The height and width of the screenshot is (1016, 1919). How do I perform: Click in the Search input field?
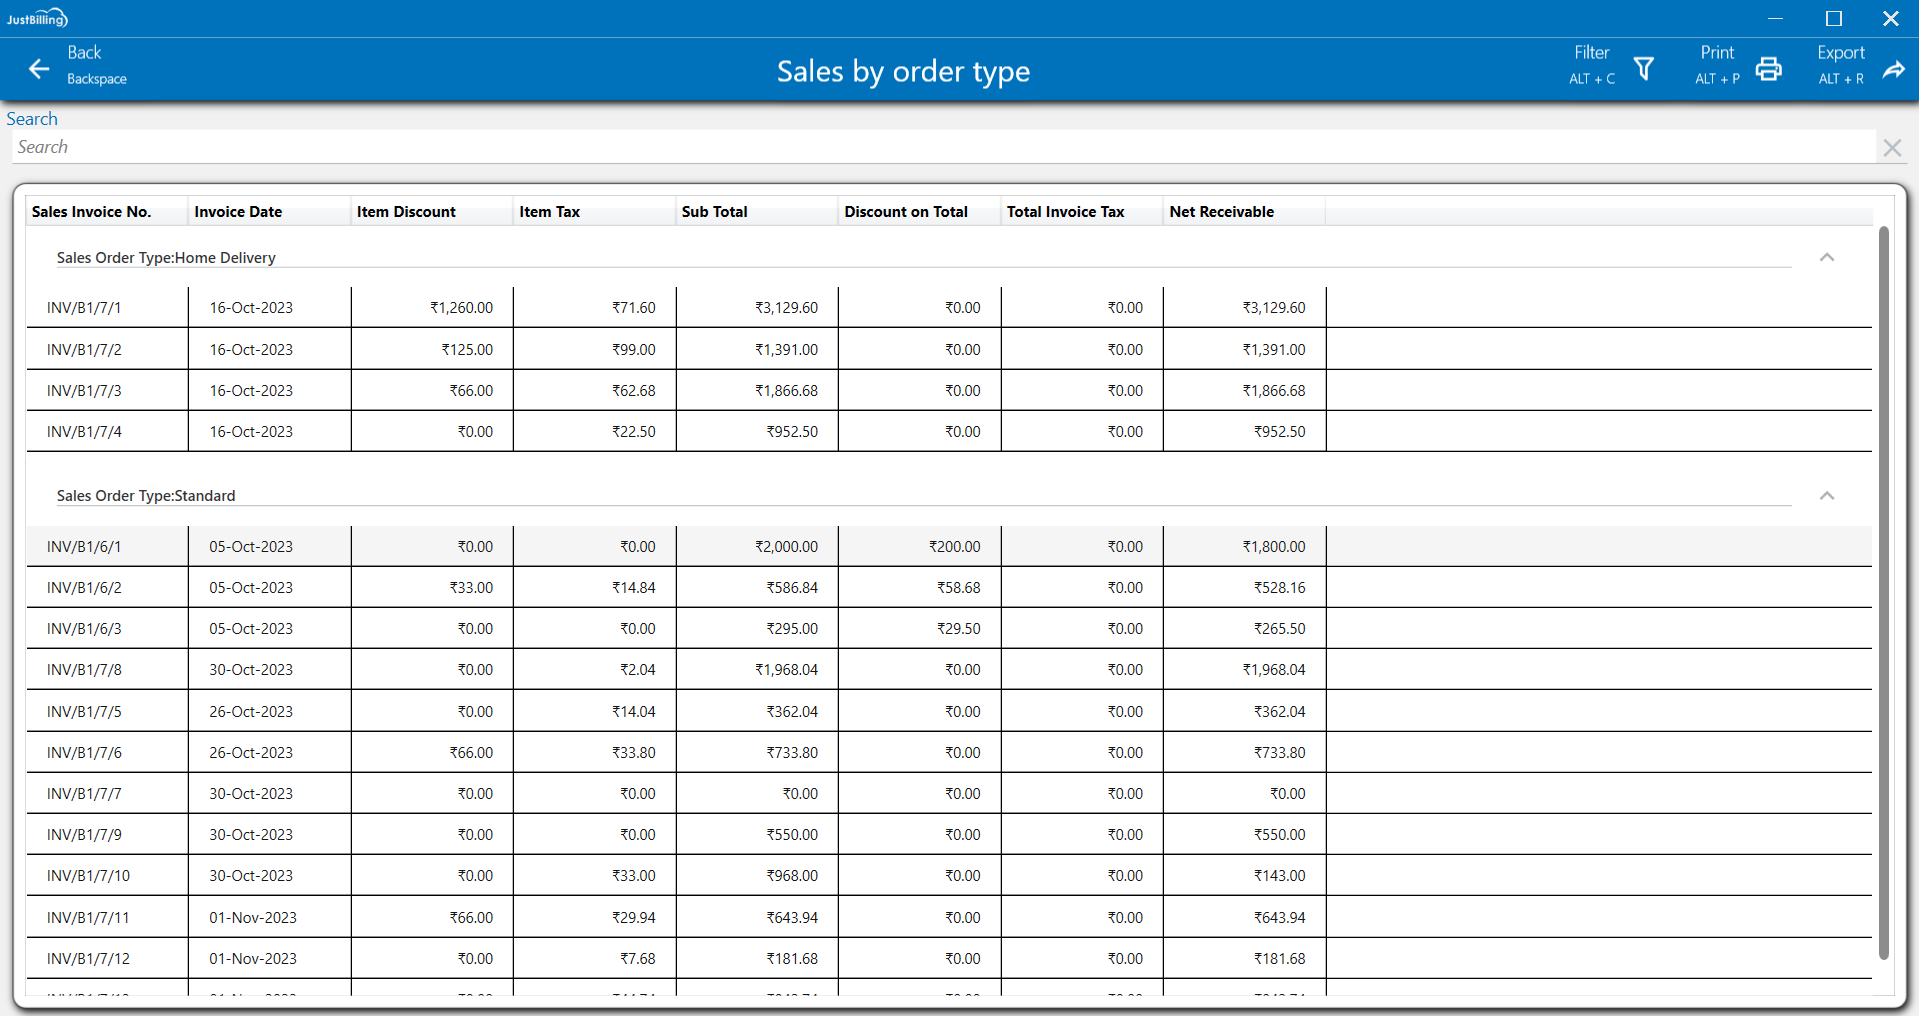tap(940, 148)
